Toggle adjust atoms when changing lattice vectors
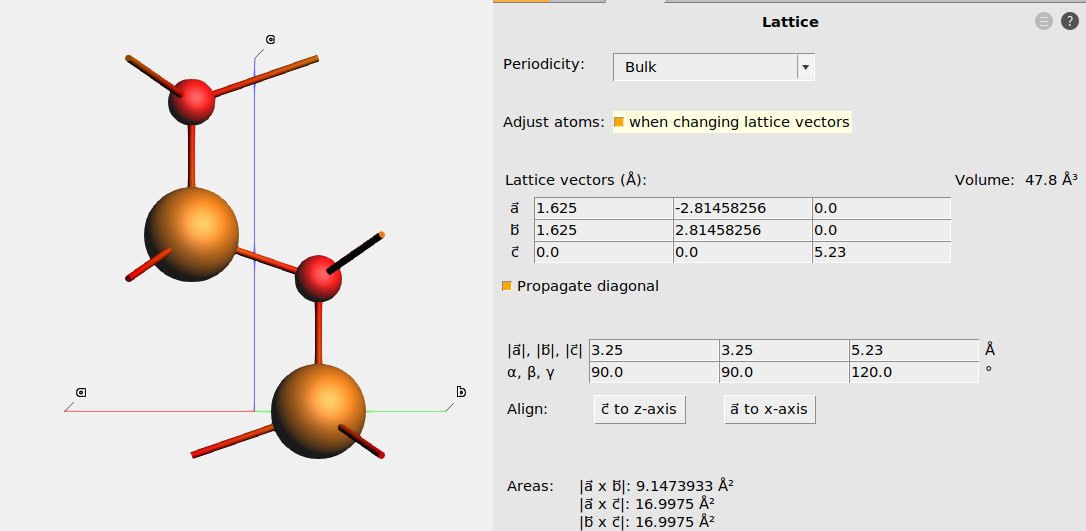Image resolution: width=1086 pixels, height=531 pixels. pyautogui.click(x=619, y=122)
